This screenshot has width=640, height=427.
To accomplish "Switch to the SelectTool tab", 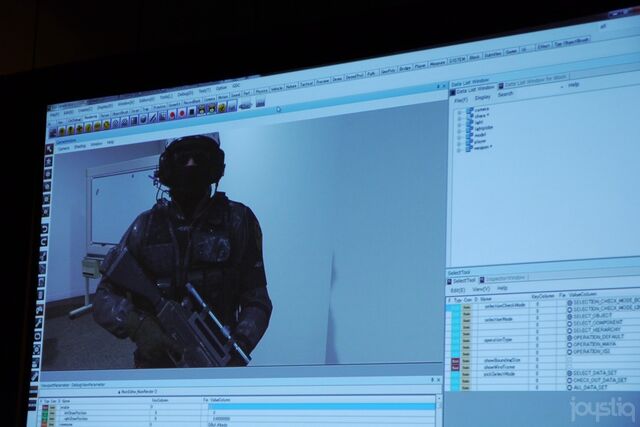I will pos(462,281).
